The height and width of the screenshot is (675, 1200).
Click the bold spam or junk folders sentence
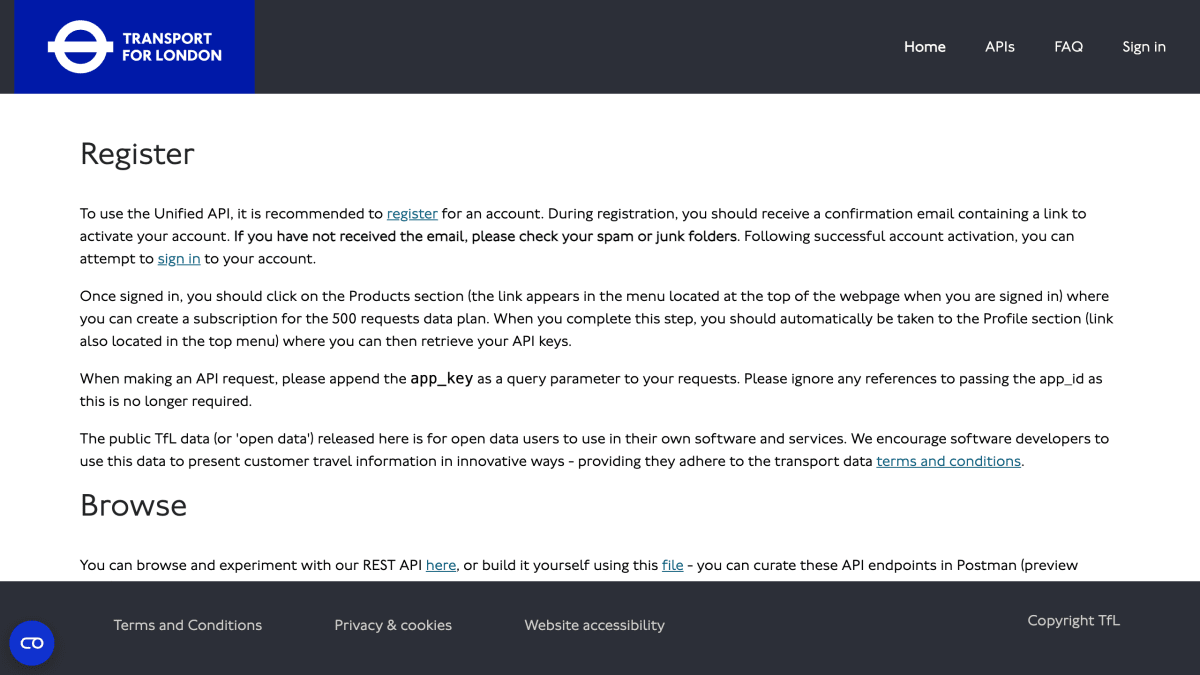[x=486, y=237]
